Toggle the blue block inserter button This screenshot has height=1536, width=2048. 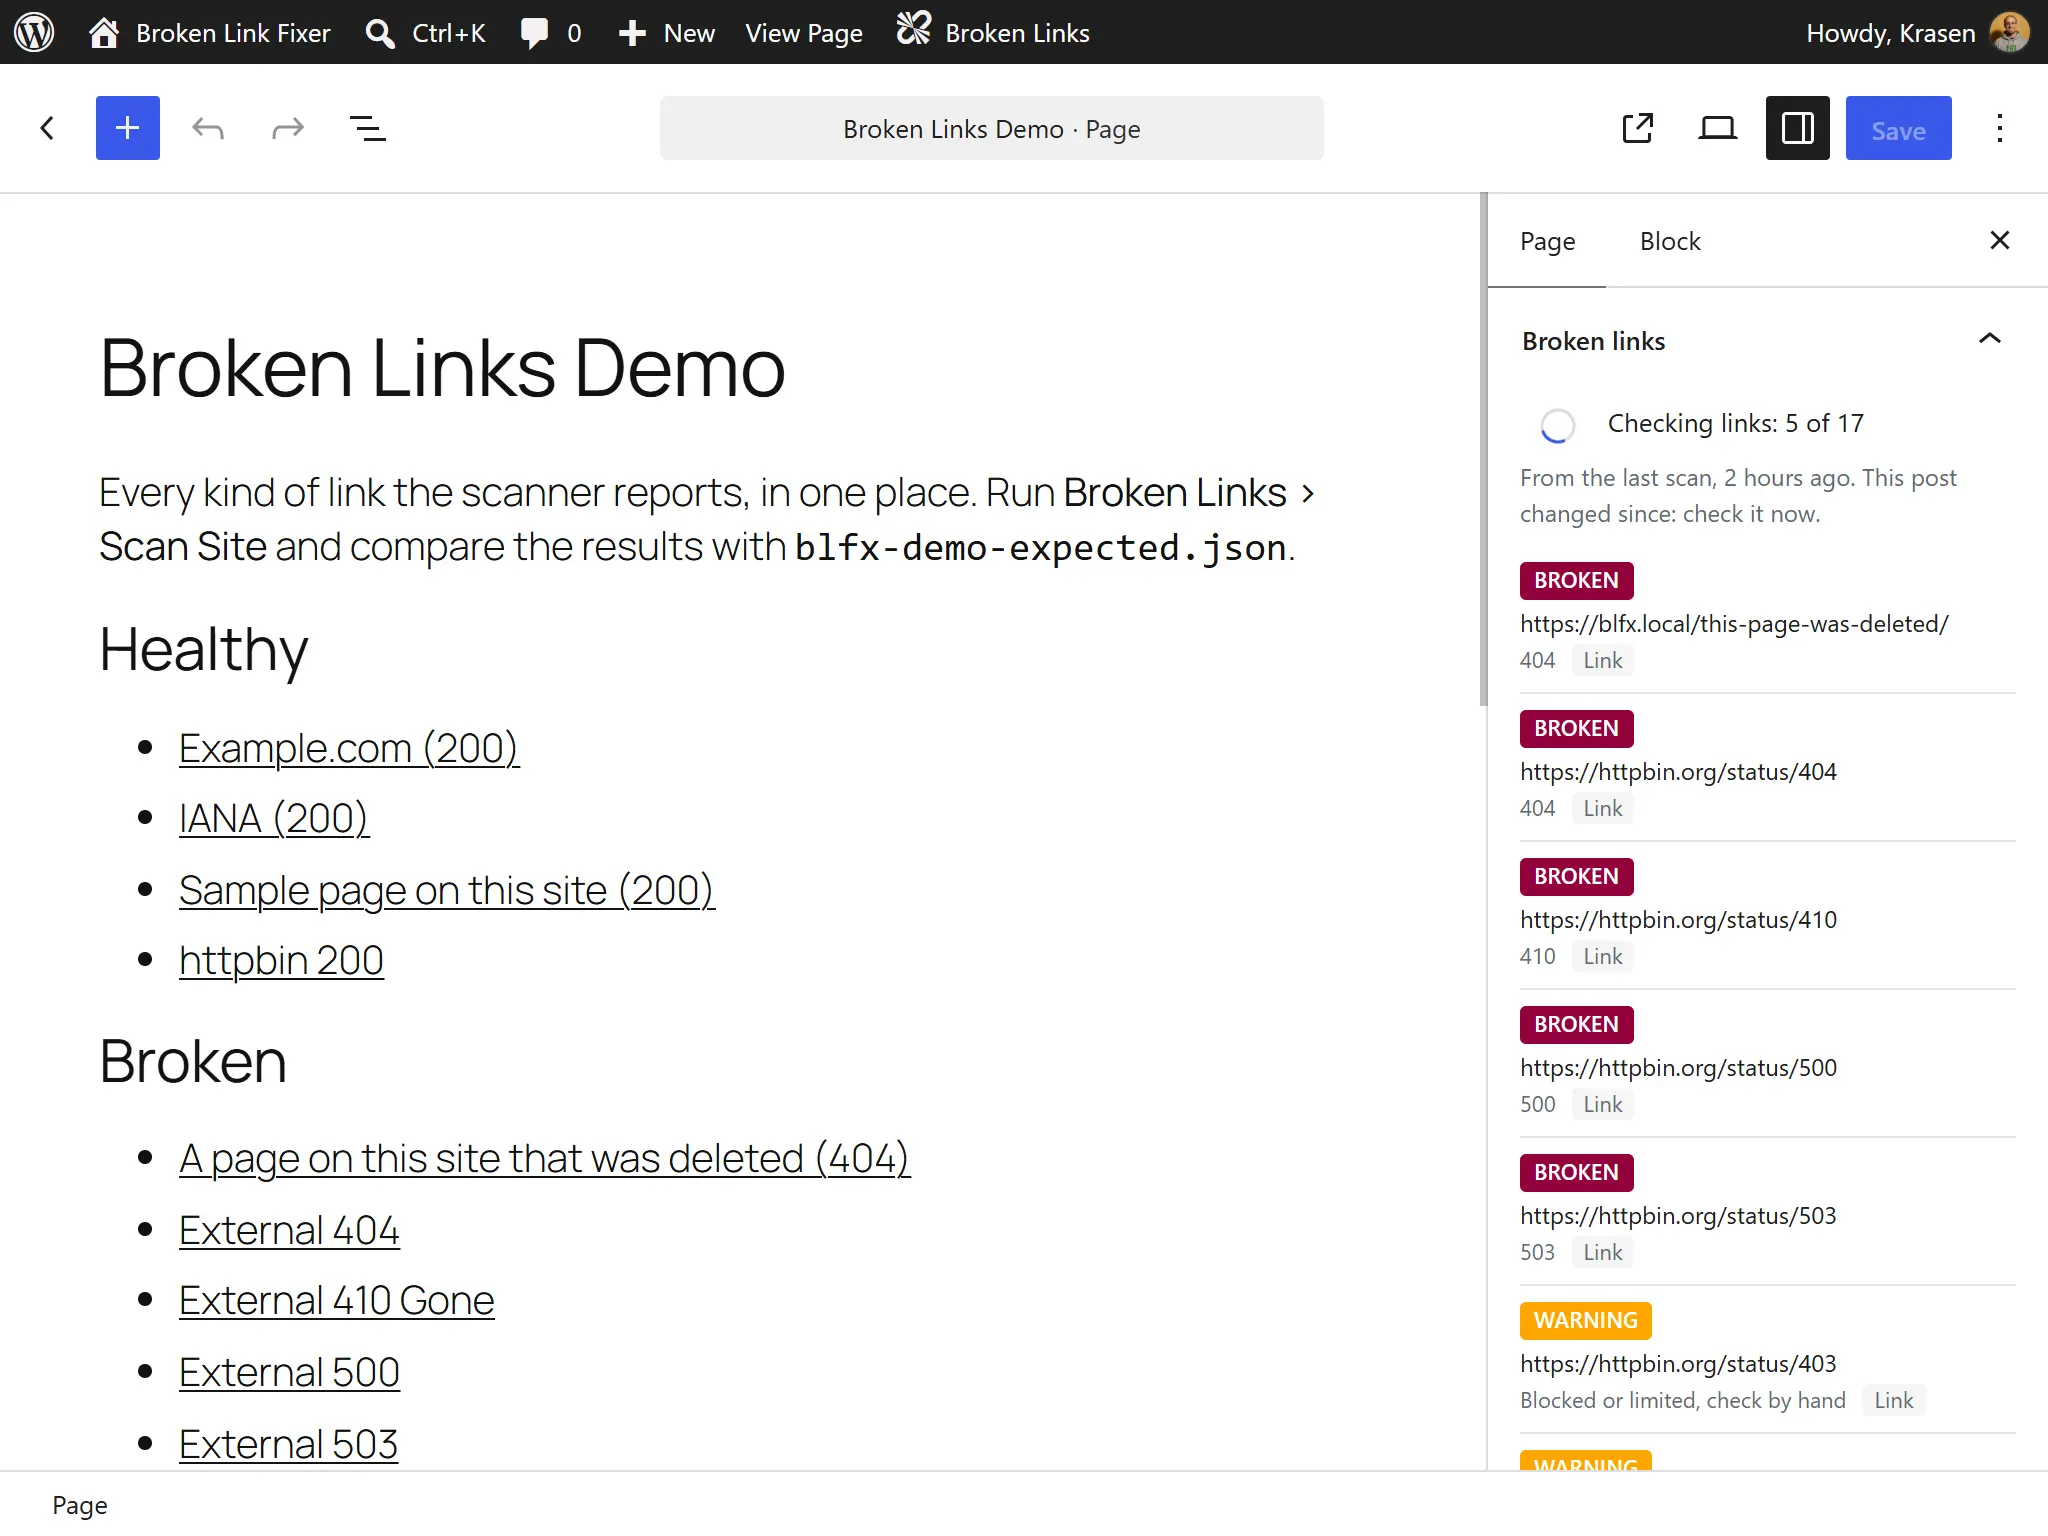pos(128,128)
